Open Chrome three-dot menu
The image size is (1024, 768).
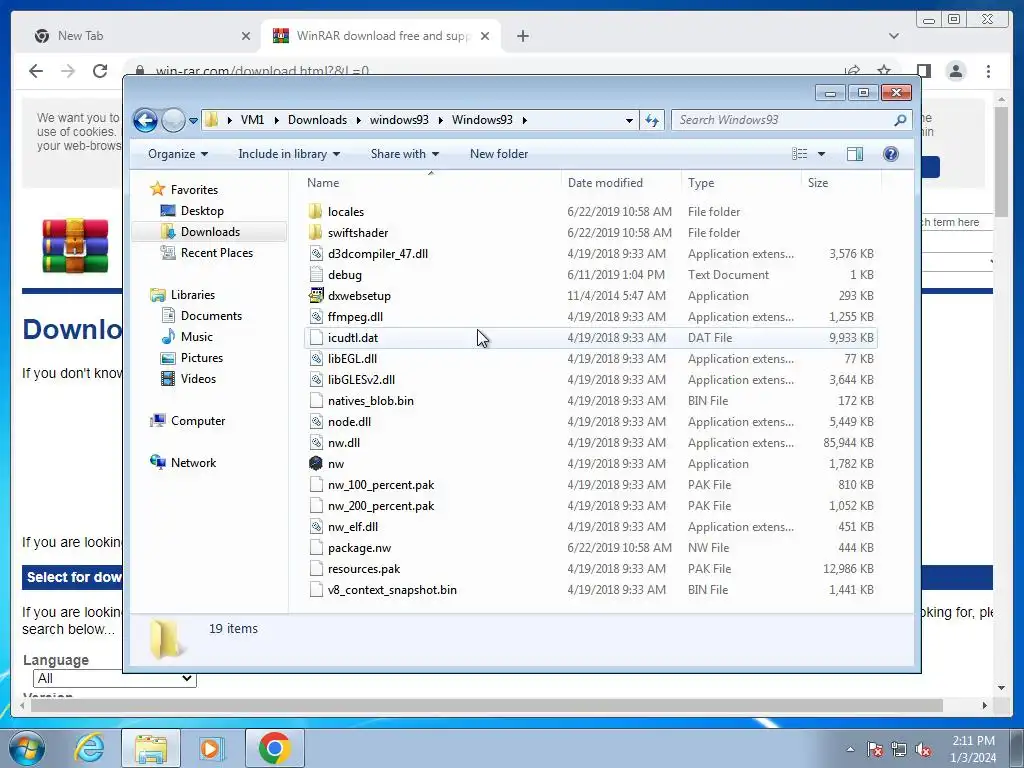(x=988, y=71)
